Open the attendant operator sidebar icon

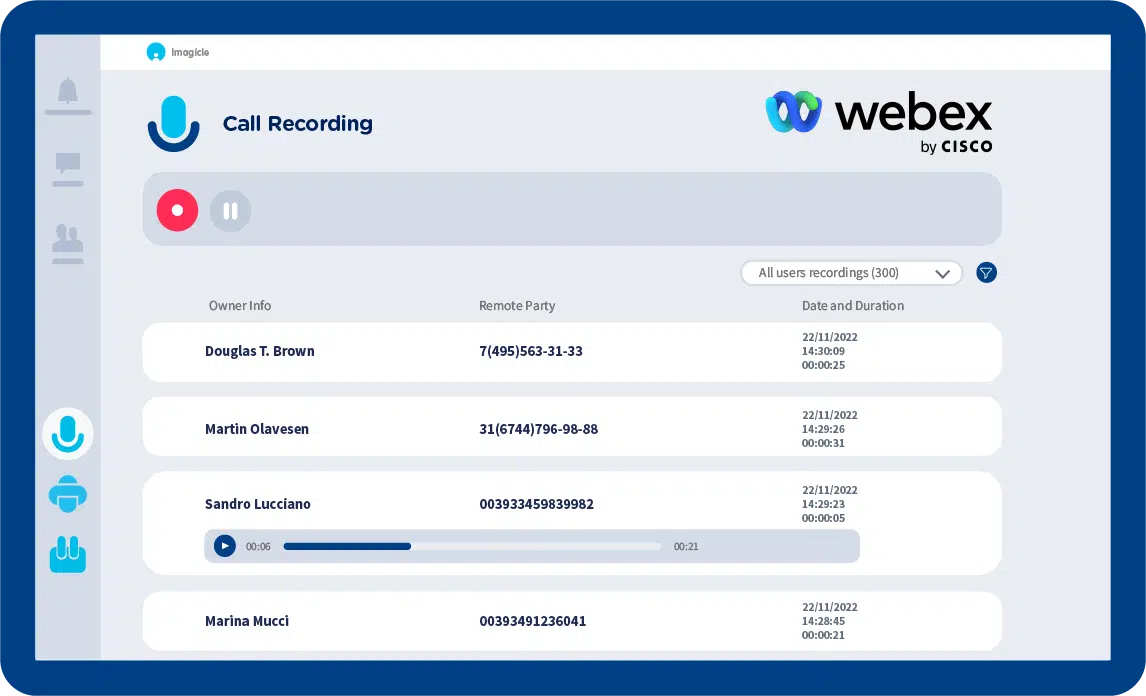[x=67, y=494]
